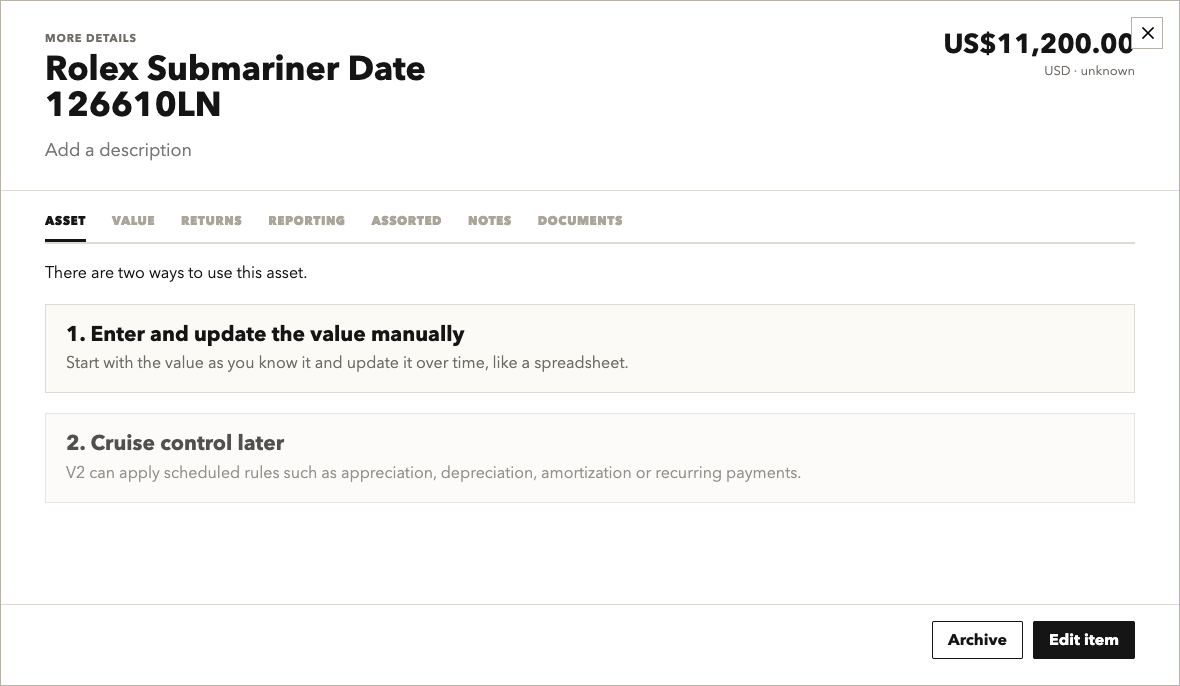Archive this Rolex asset

[977, 640]
